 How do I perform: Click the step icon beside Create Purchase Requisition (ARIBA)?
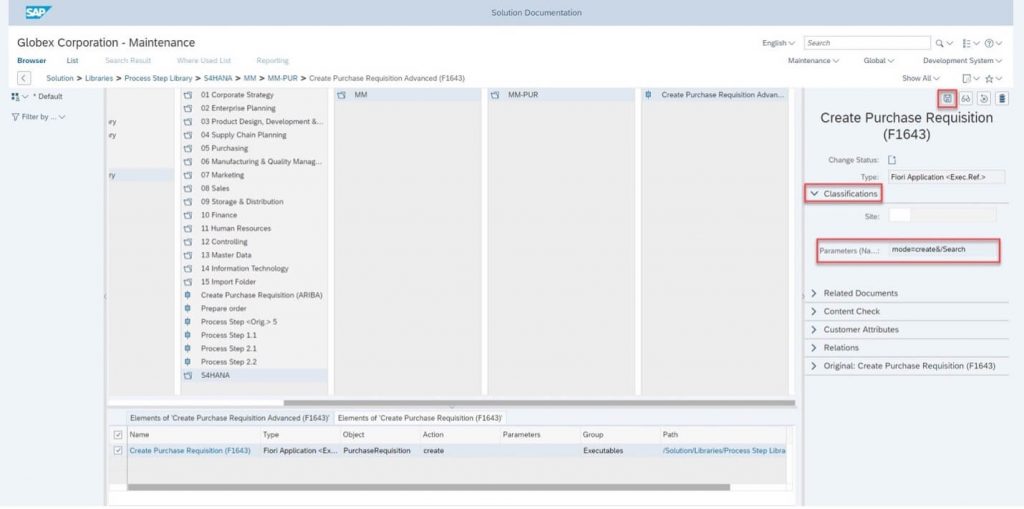coord(188,295)
